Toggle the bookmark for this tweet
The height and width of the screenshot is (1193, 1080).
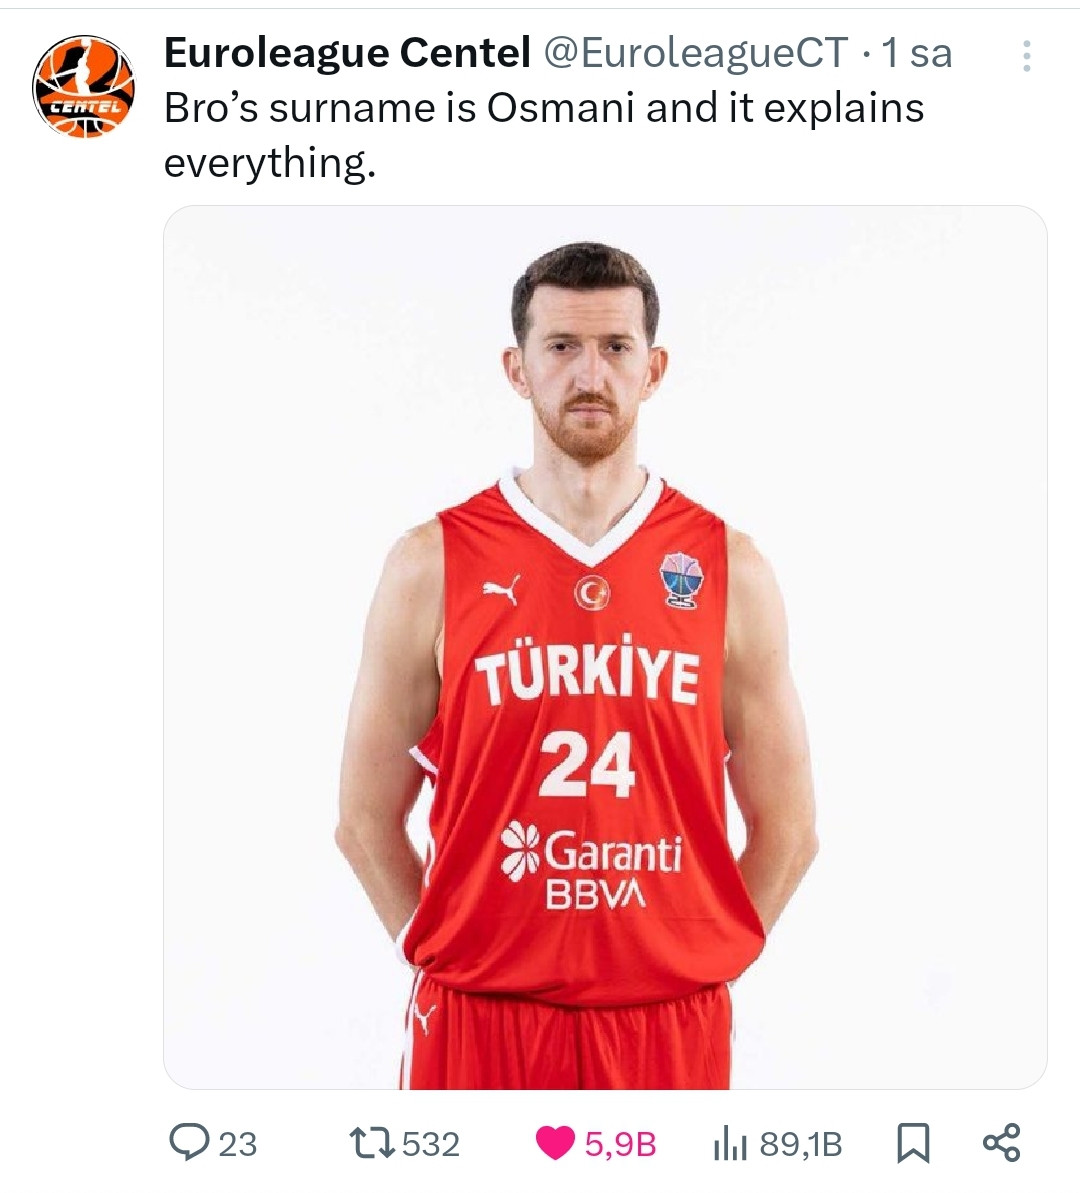(x=912, y=1142)
